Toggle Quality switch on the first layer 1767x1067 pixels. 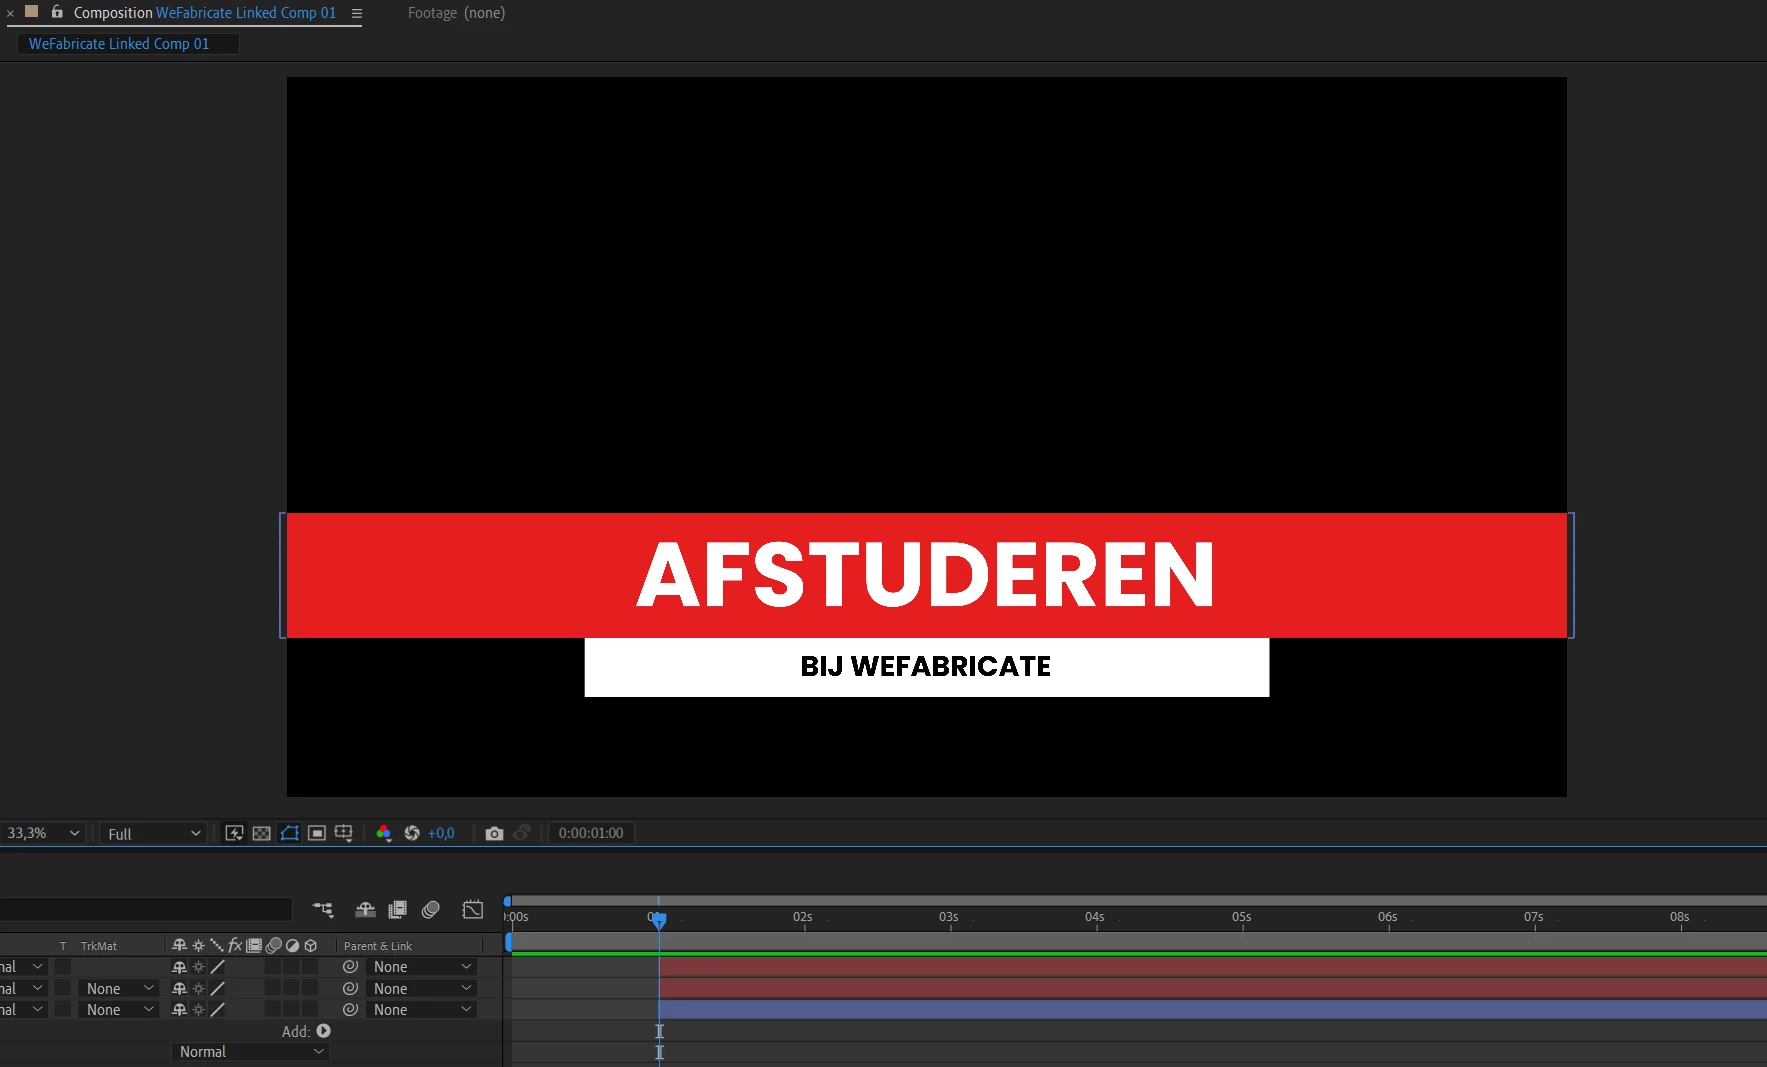pos(217,967)
